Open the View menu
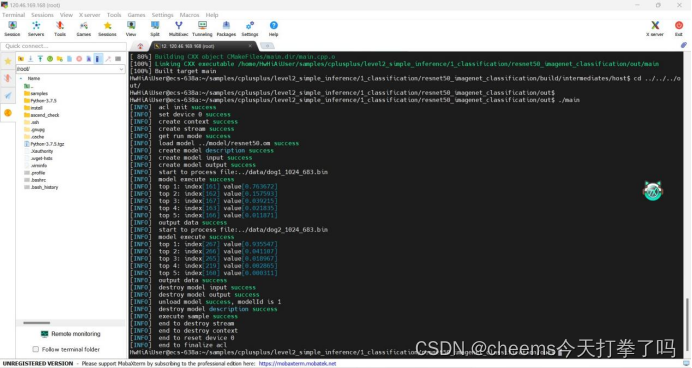The width and height of the screenshot is (692, 368). [66, 15]
